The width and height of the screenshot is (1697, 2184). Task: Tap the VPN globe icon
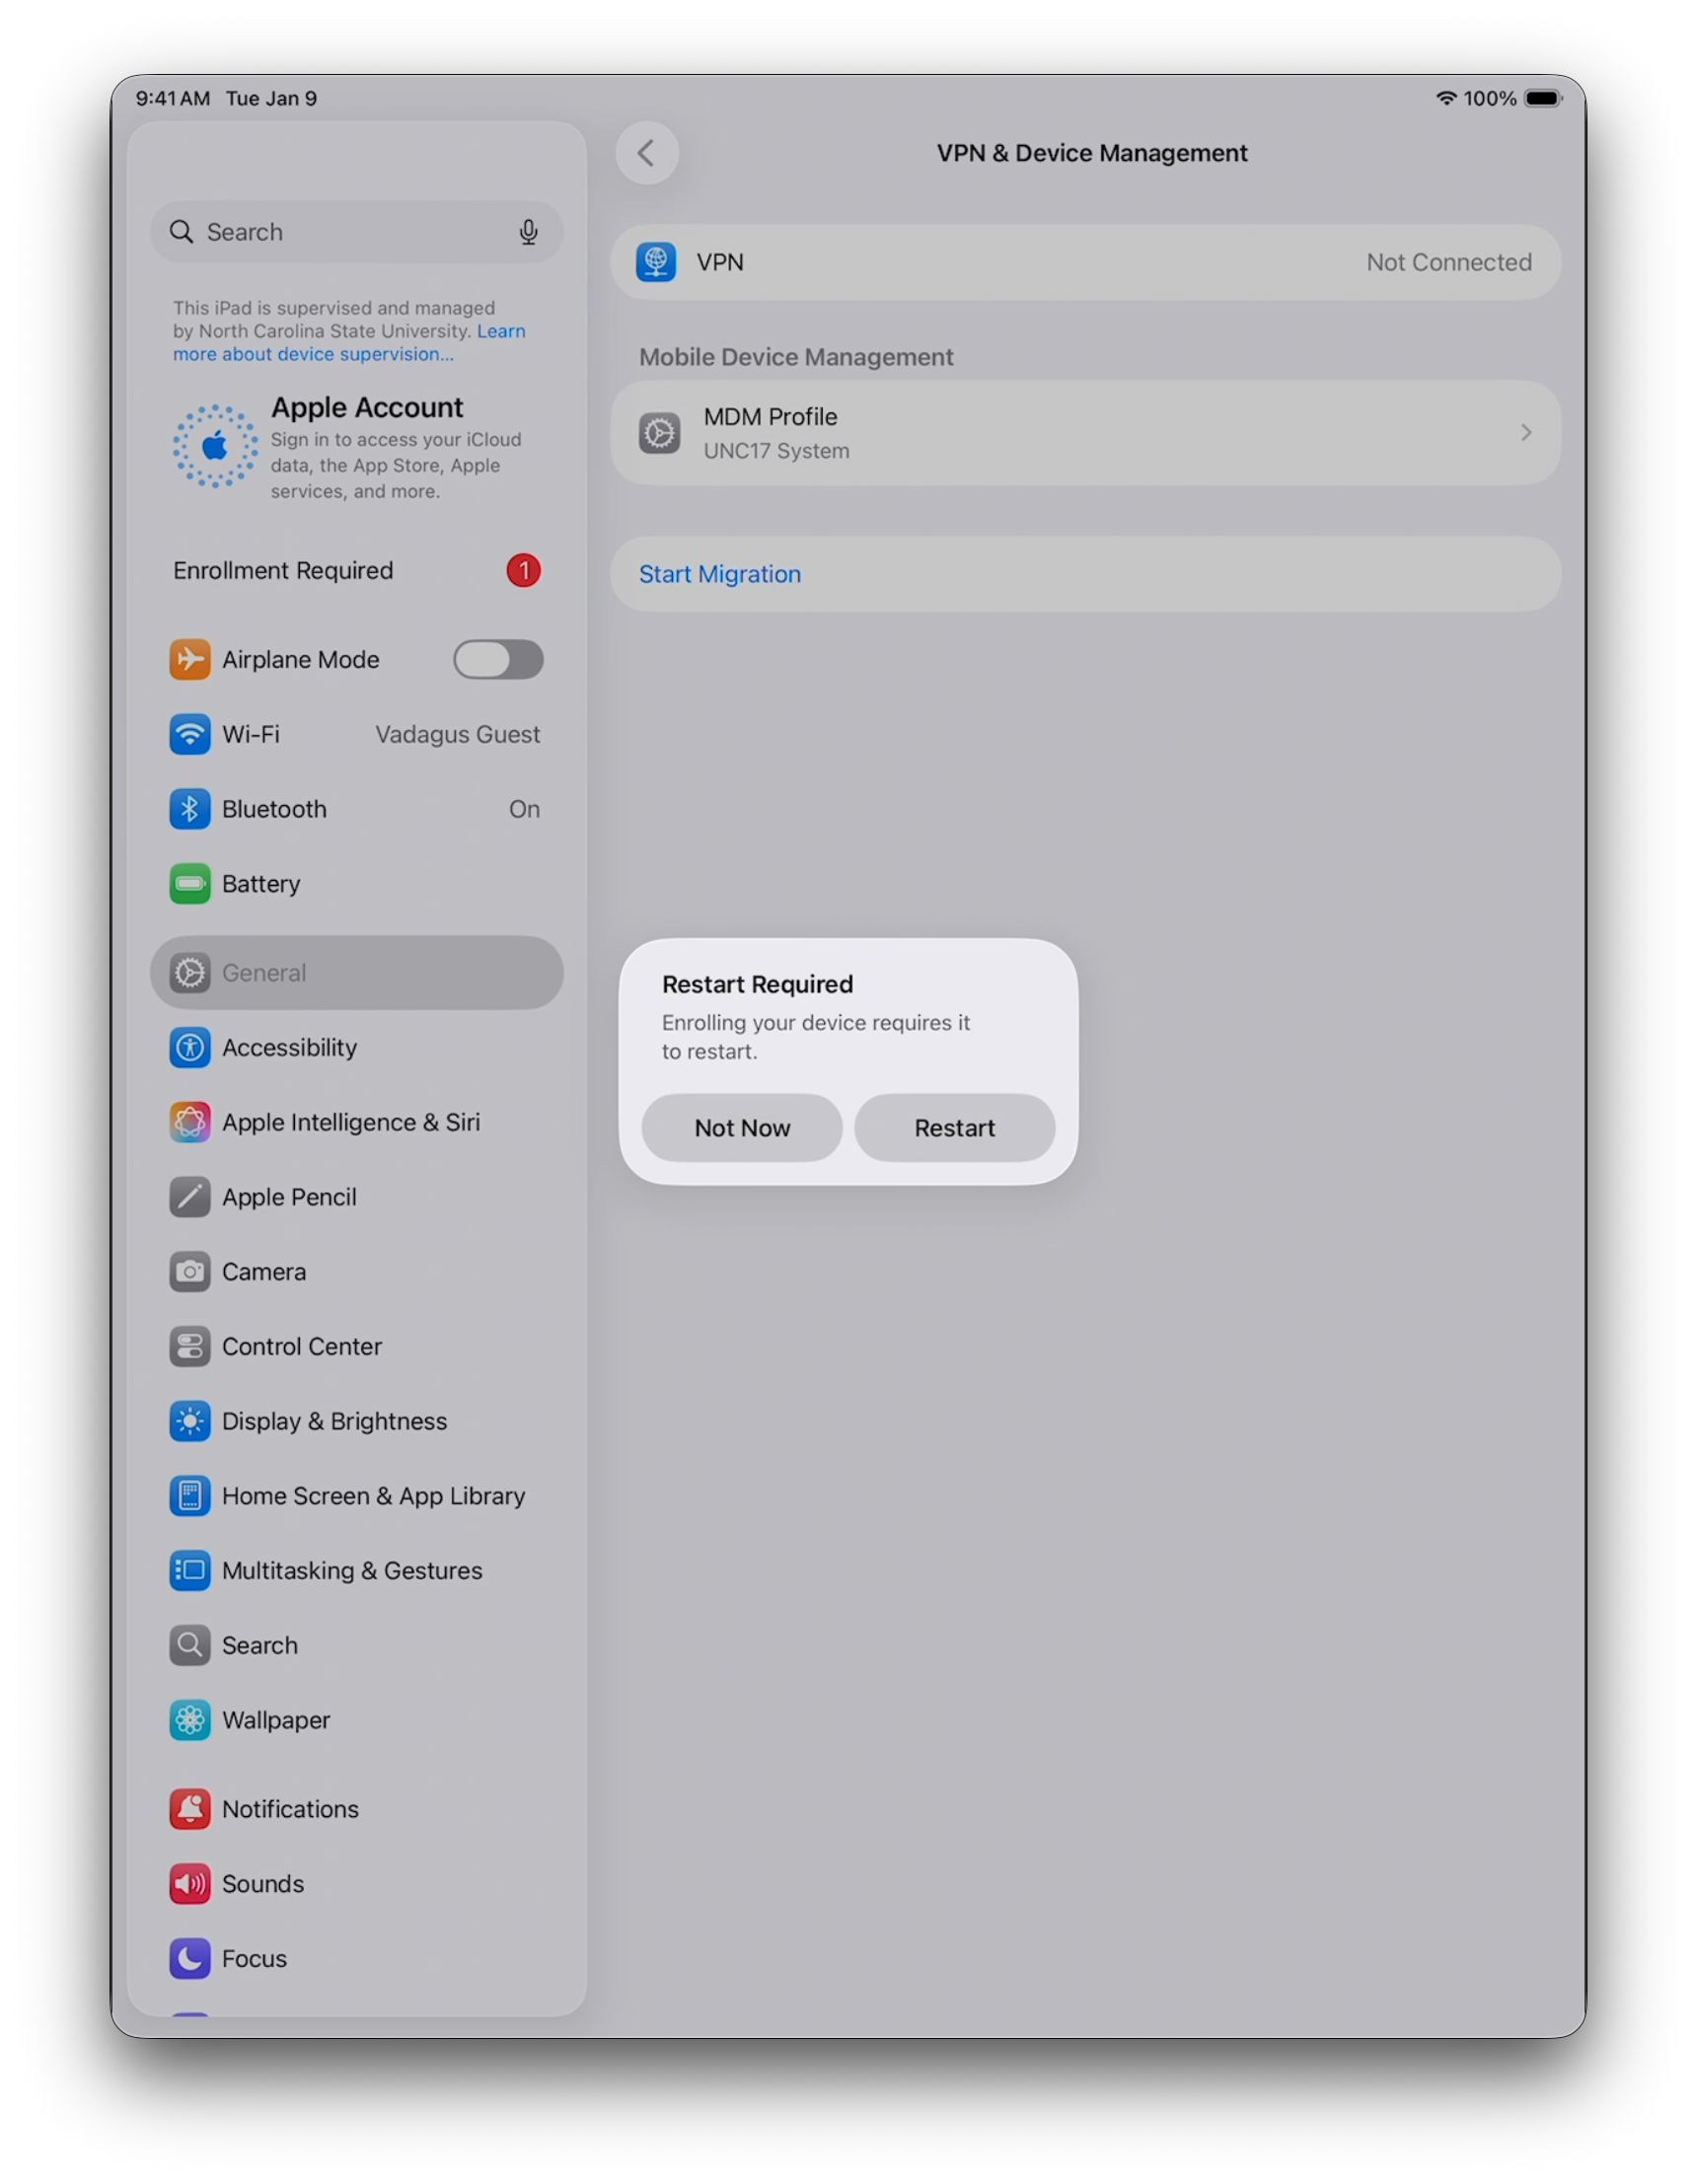[x=656, y=262]
